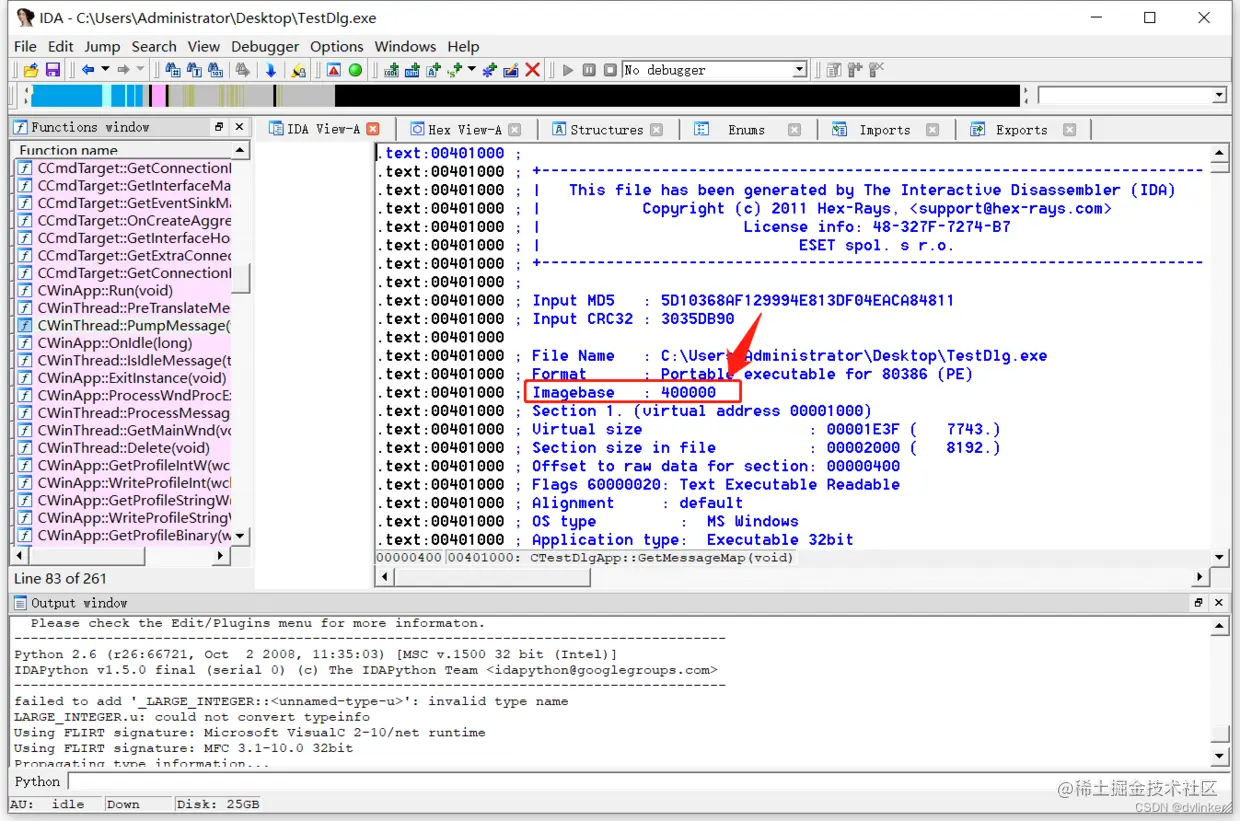
Task: Switch to the Exports tab
Action: pyautogui.click(x=1021, y=129)
